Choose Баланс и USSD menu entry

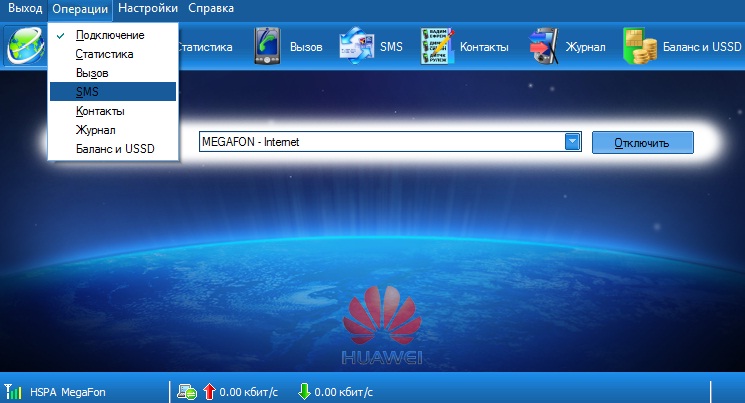tap(113, 149)
